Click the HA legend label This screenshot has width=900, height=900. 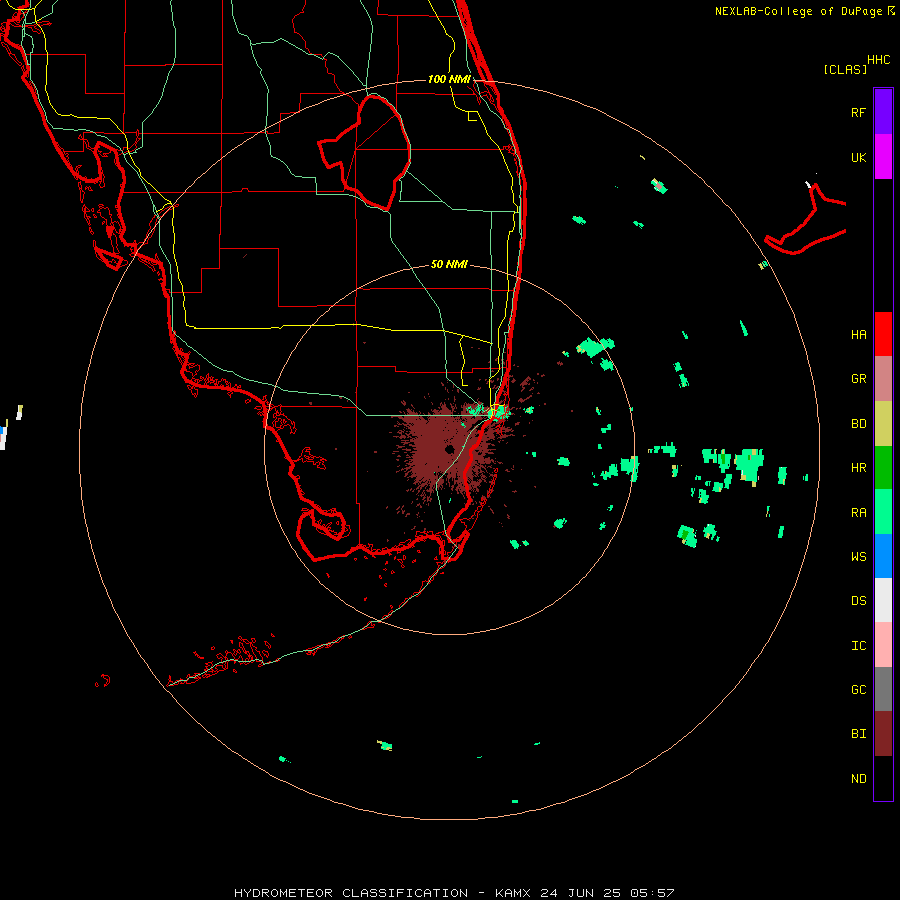tap(859, 334)
